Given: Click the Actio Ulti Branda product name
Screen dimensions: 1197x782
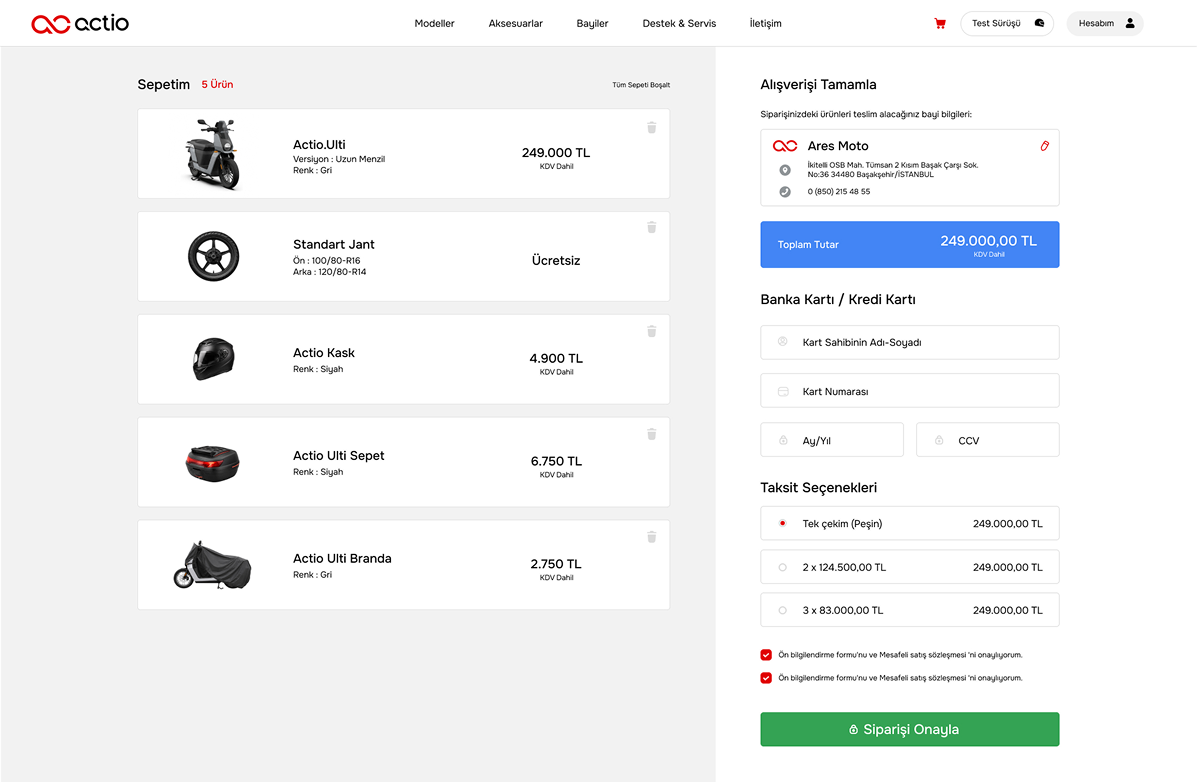Looking at the screenshot, I should pyautogui.click(x=342, y=558).
